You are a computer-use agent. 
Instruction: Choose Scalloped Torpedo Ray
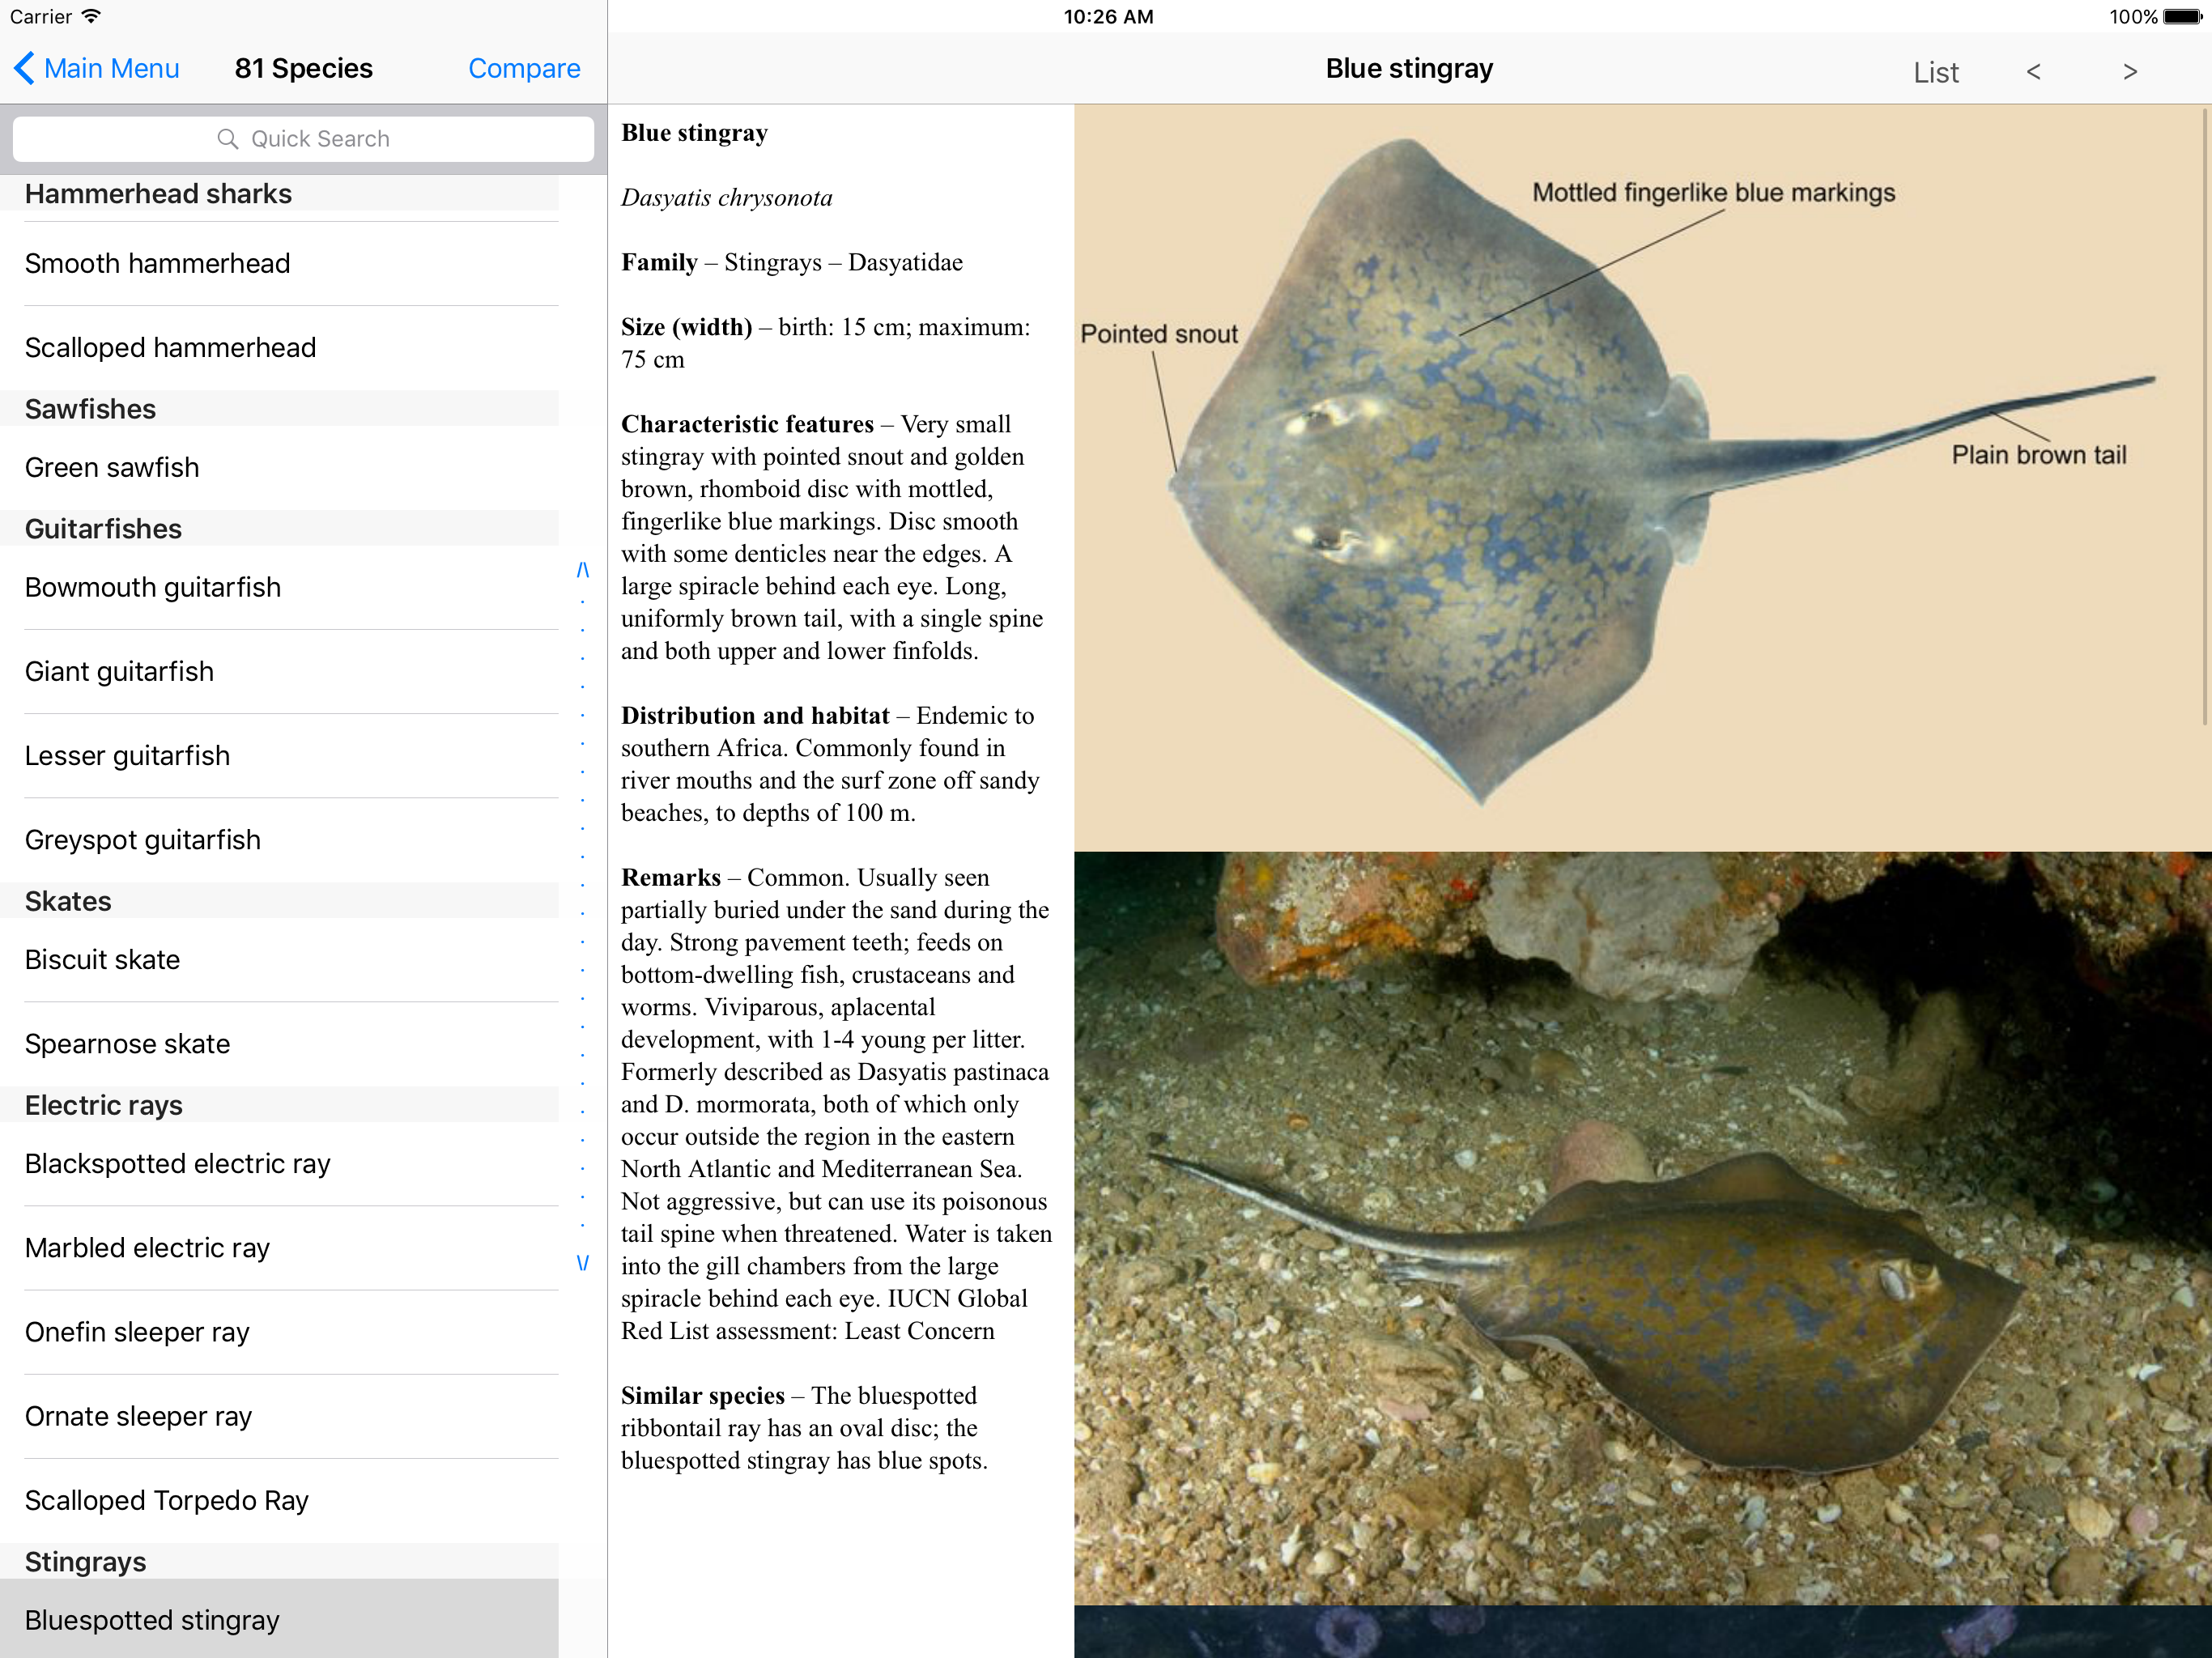coord(279,1500)
